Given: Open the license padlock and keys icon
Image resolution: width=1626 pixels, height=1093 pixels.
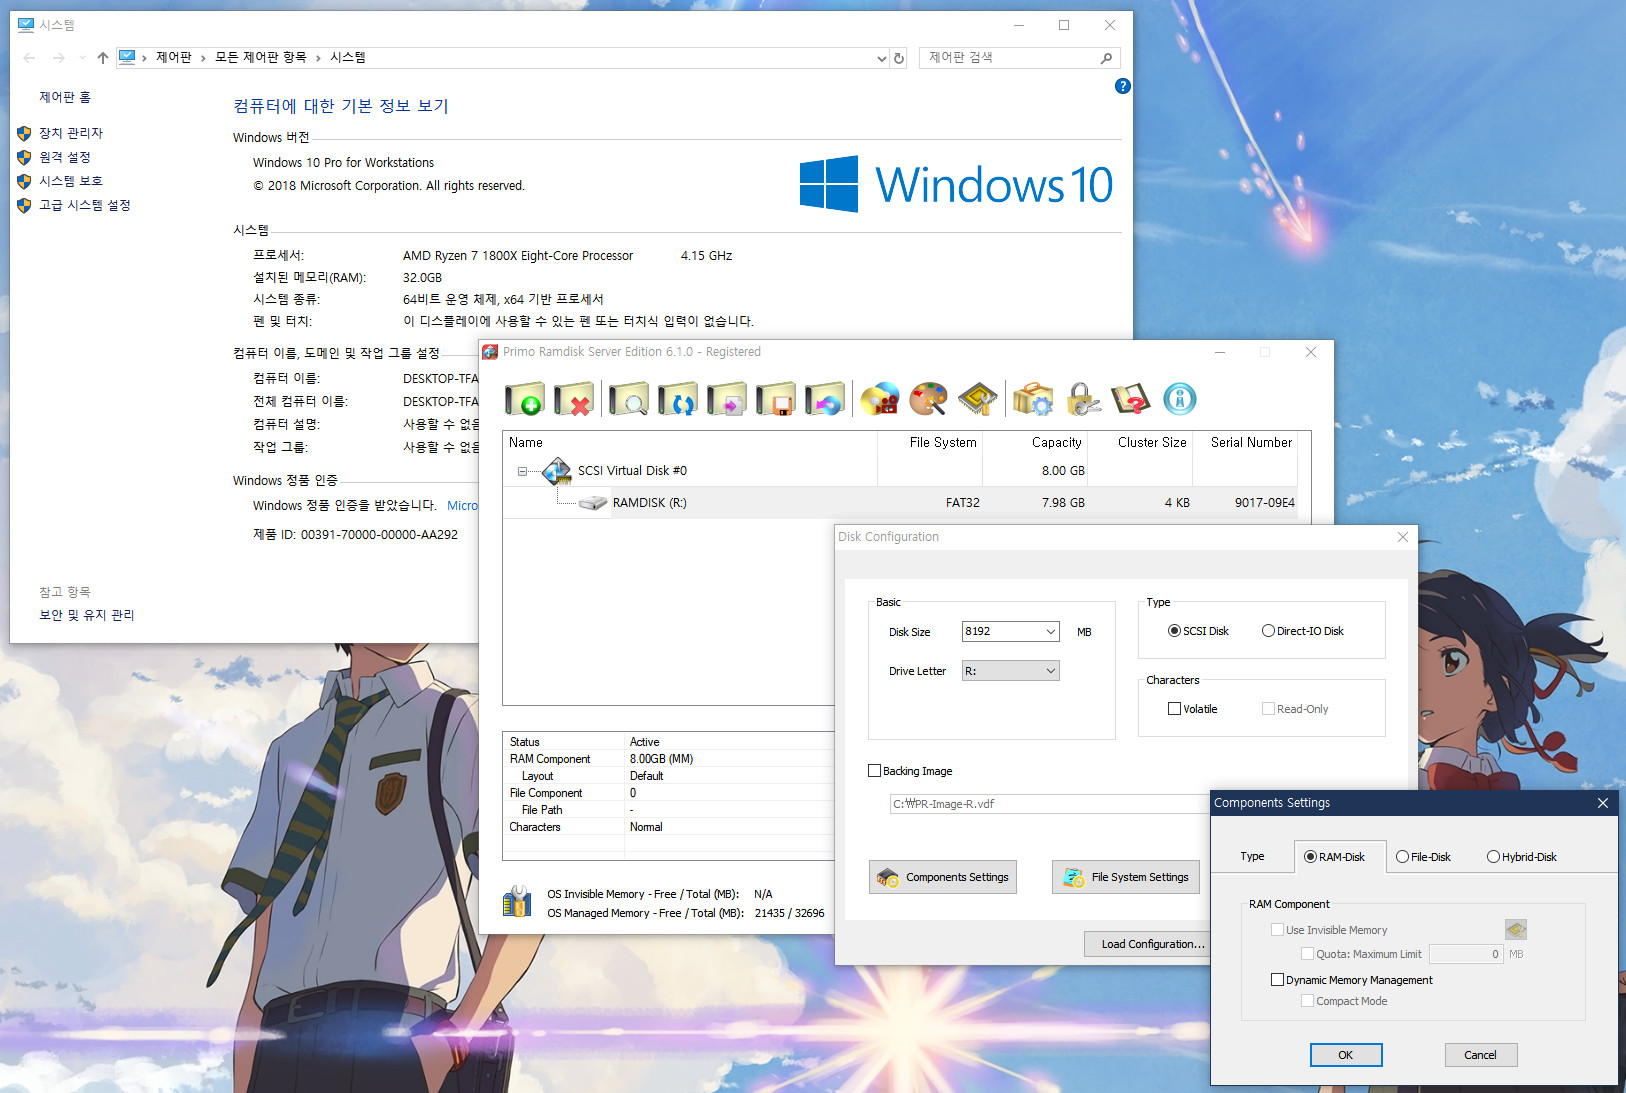Looking at the screenshot, I should [1083, 399].
